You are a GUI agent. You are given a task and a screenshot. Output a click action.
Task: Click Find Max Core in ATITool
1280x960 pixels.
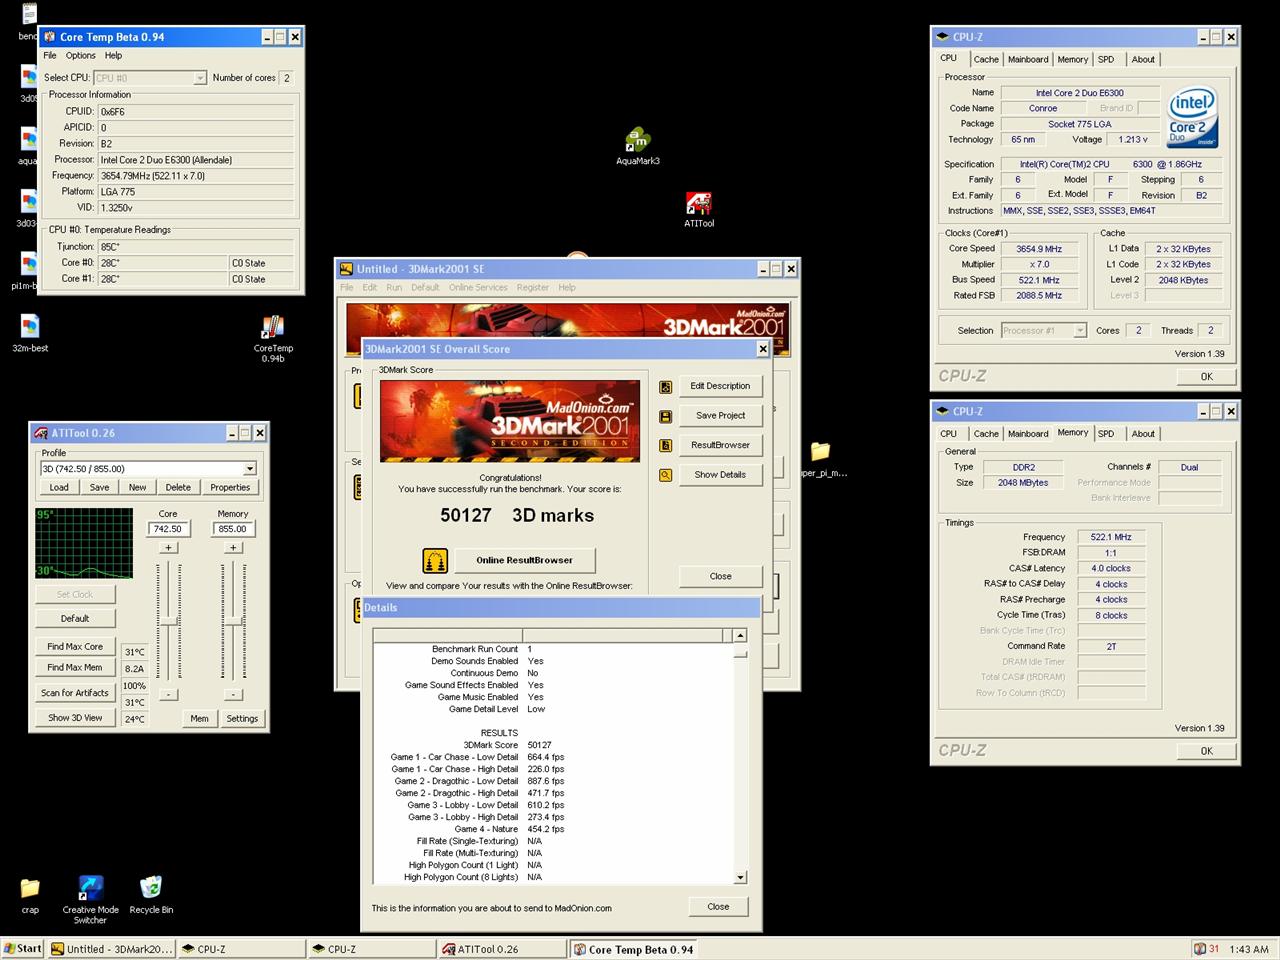click(75, 646)
